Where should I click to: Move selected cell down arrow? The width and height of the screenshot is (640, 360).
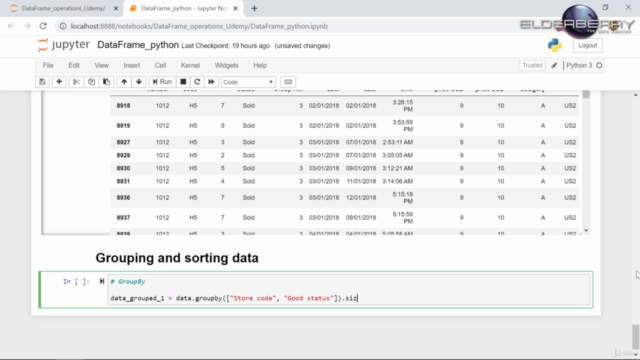click(x=139, y=82)
